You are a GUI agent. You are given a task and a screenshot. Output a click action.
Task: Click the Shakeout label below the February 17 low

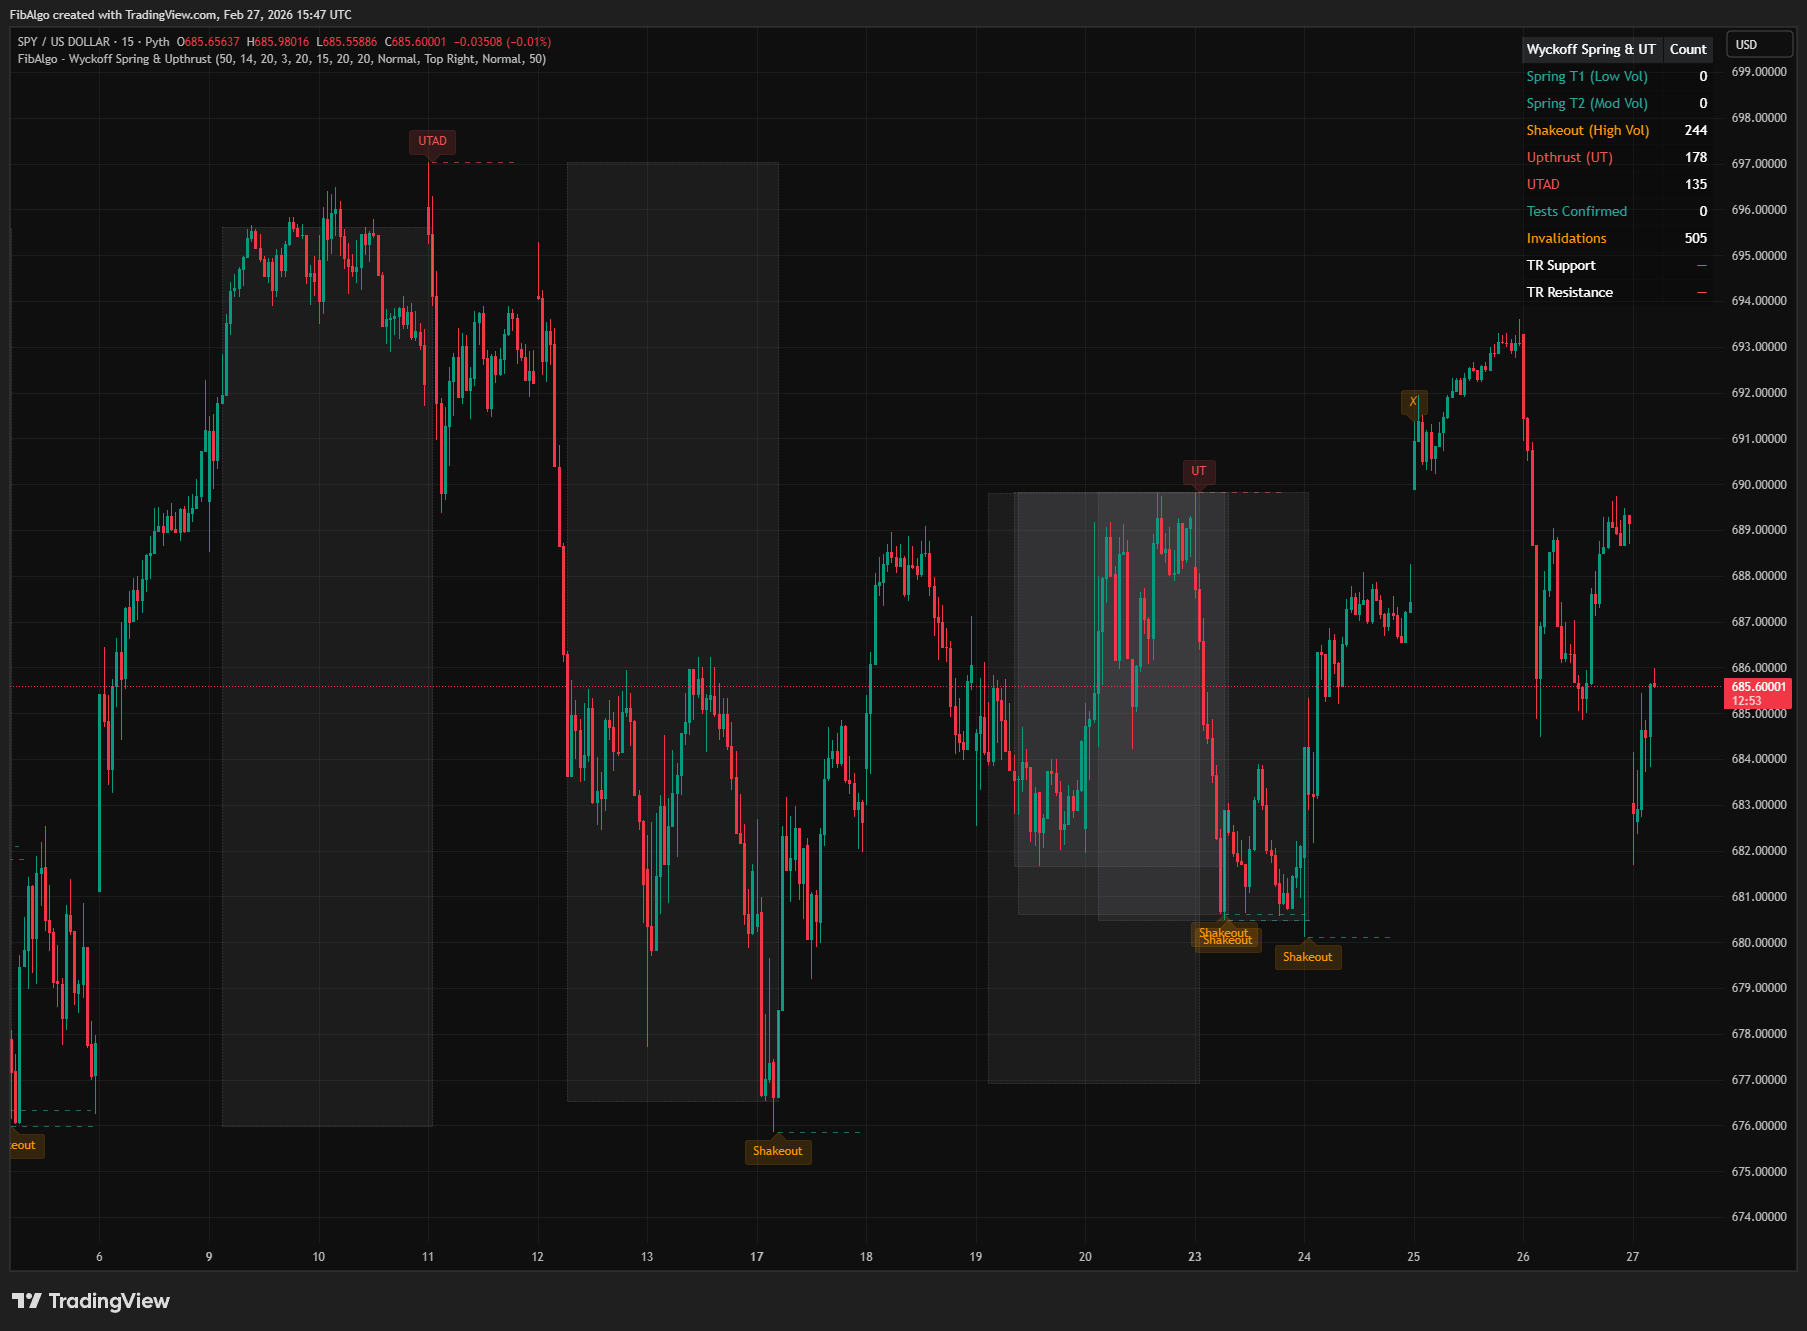(778, 1151)
